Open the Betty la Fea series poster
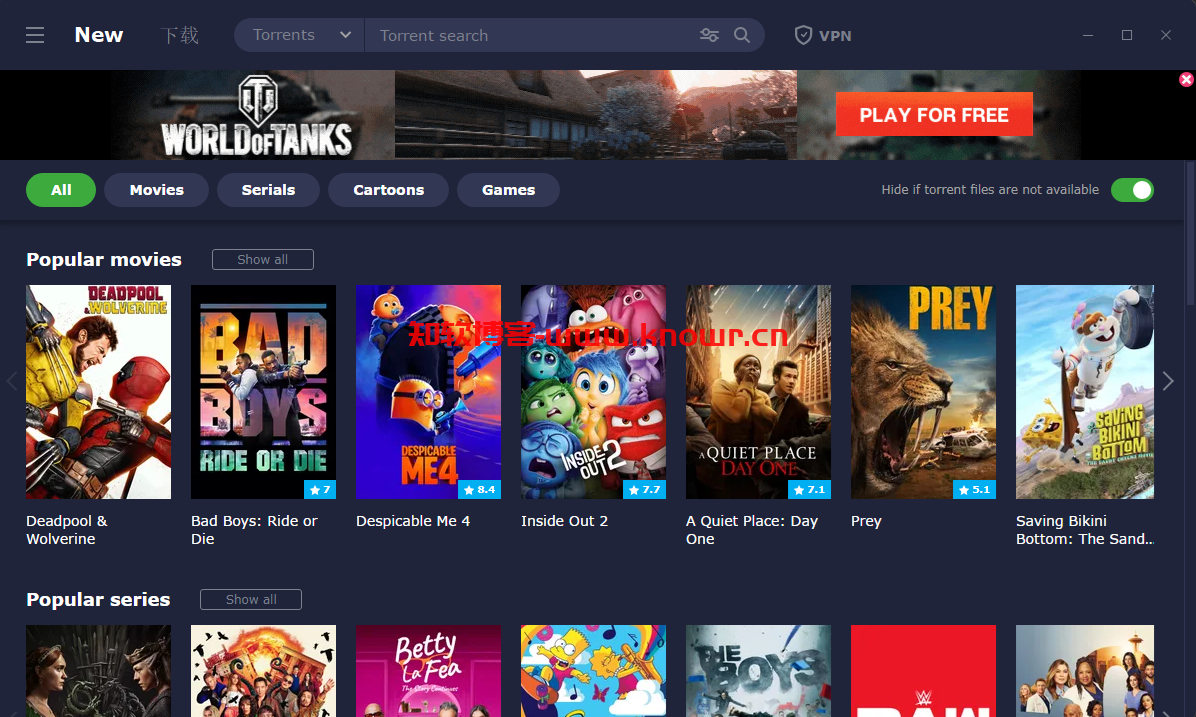Viewport: 1196px width, 717px height. [x=429, y=671]
